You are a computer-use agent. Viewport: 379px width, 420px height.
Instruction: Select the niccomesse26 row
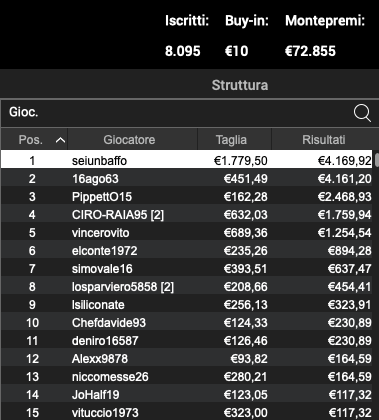pos(187,377)
